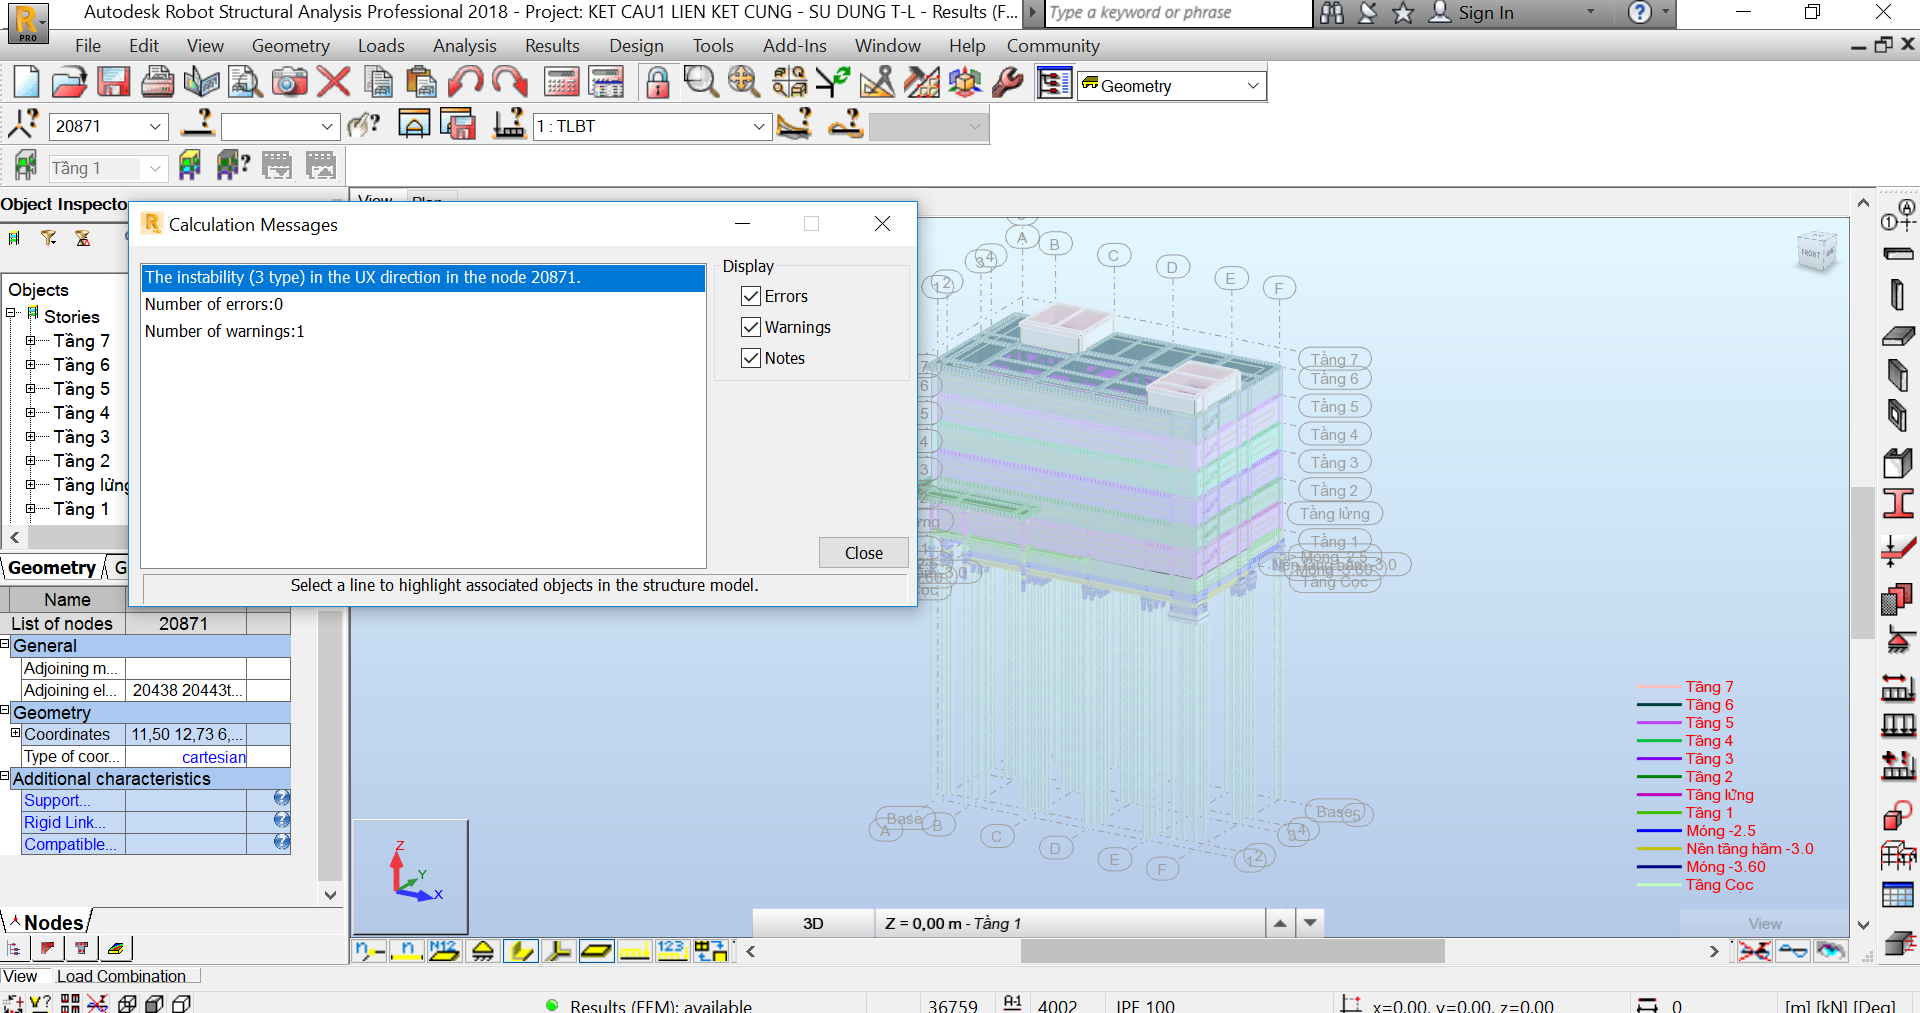Close the Calculation Messages dialog with Close button
This screenshot has width=1920, height=1013.
[x=863, y=553]
